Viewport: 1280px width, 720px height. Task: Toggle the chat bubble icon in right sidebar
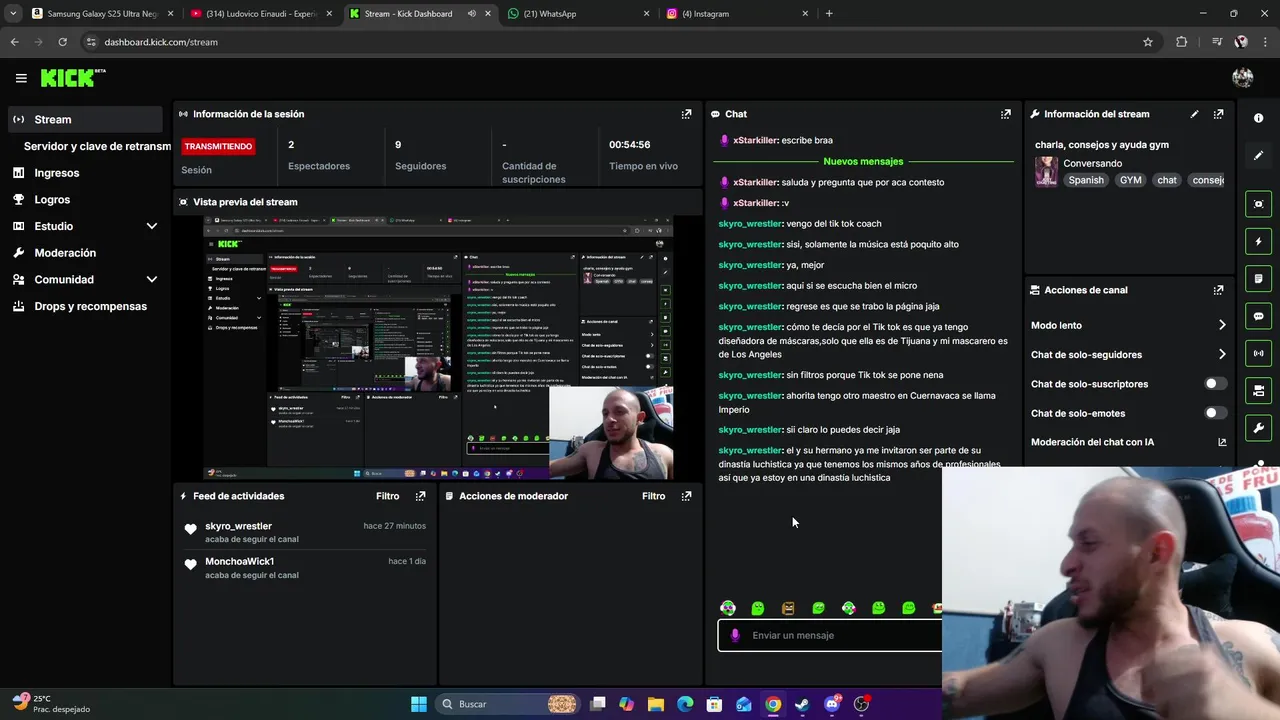tap(1258, 316)
